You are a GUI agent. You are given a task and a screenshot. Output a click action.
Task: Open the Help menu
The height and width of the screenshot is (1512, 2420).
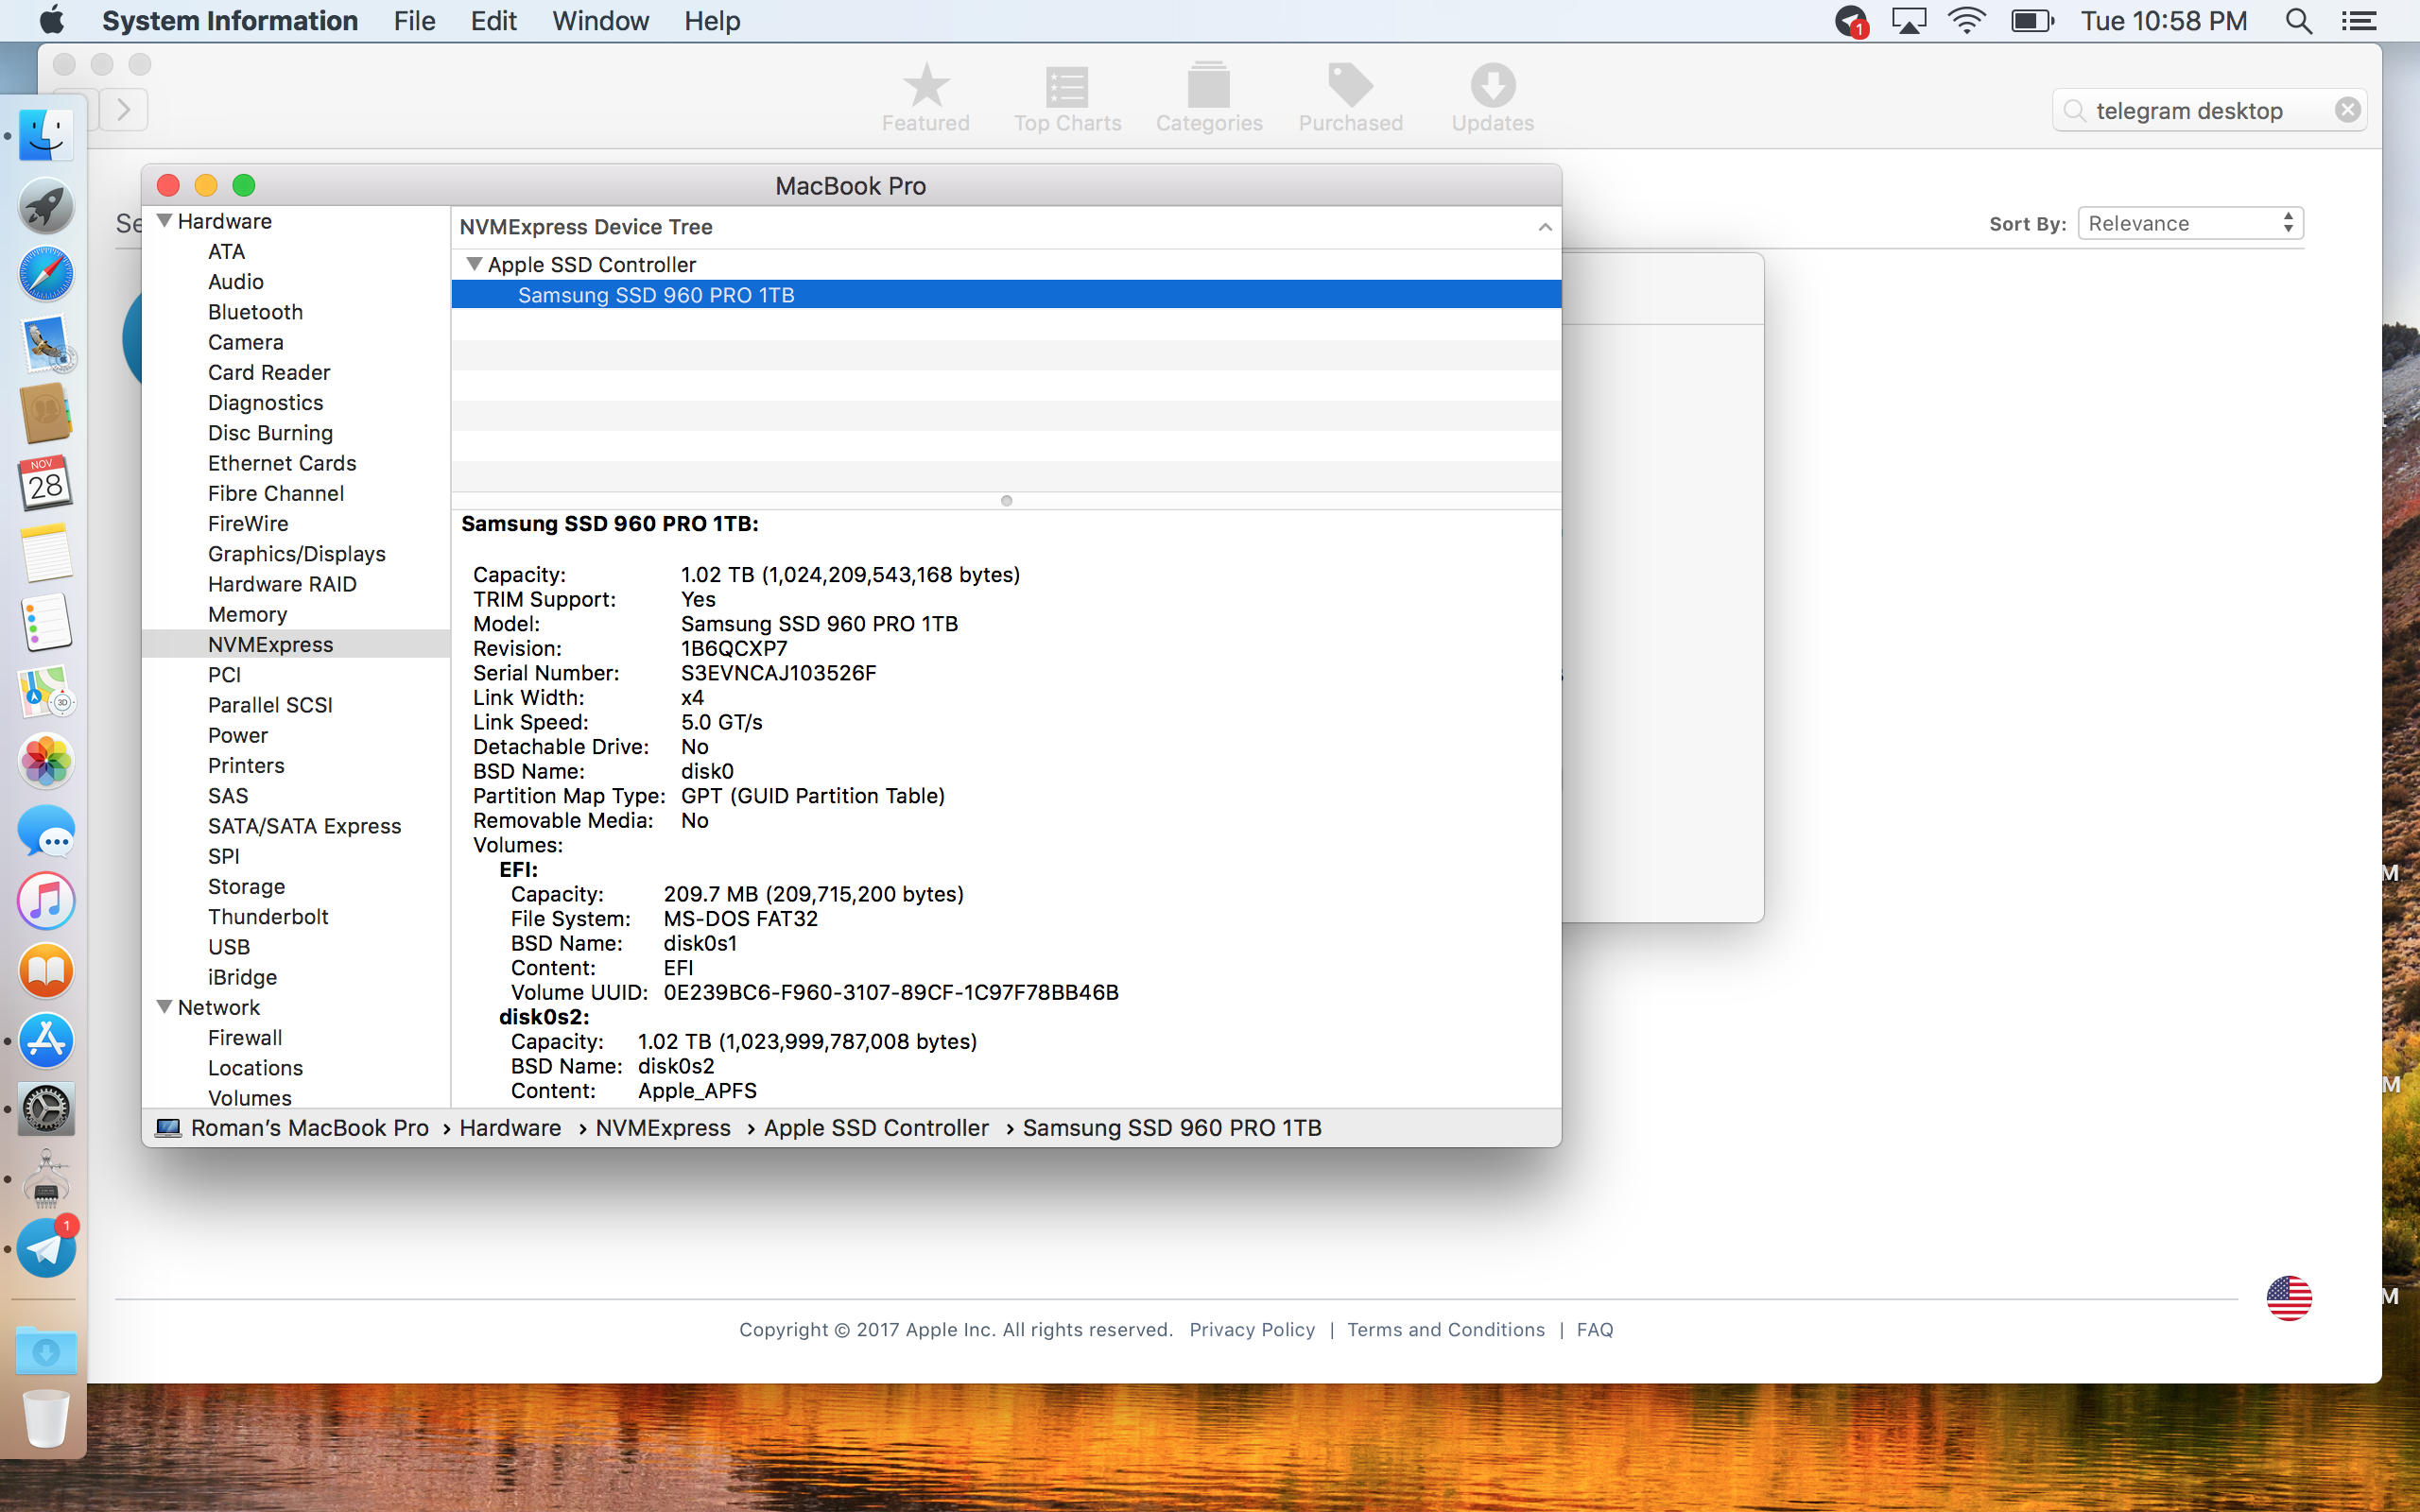(712, 21)
